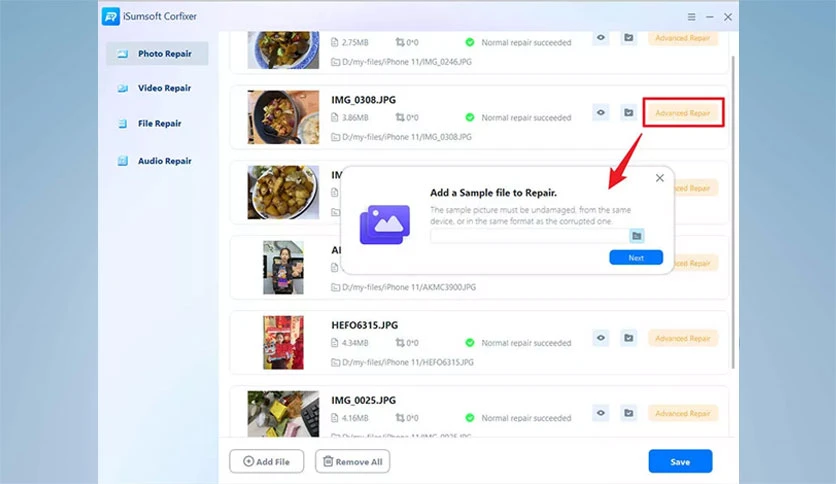836x484 pixels.
Task: Click the Audio Repair sidebar icon
Action: 123,161
